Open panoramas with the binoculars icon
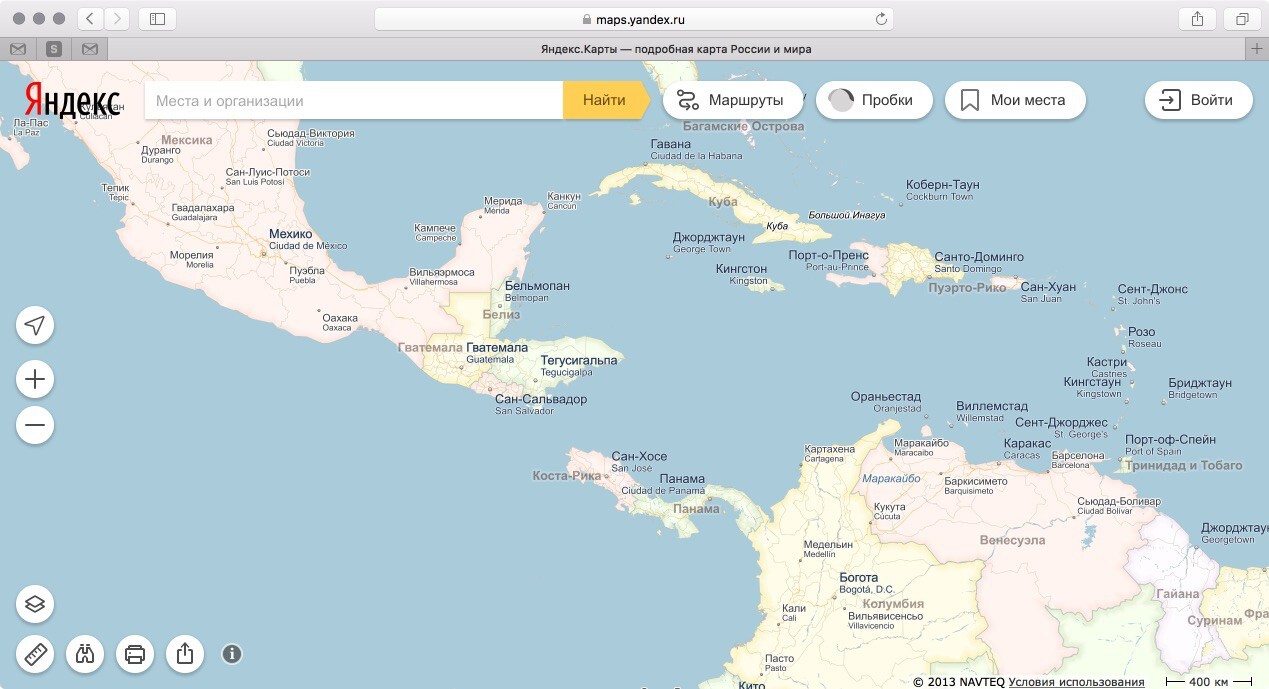Screen dimensions: 1269x689 (85, 654)
